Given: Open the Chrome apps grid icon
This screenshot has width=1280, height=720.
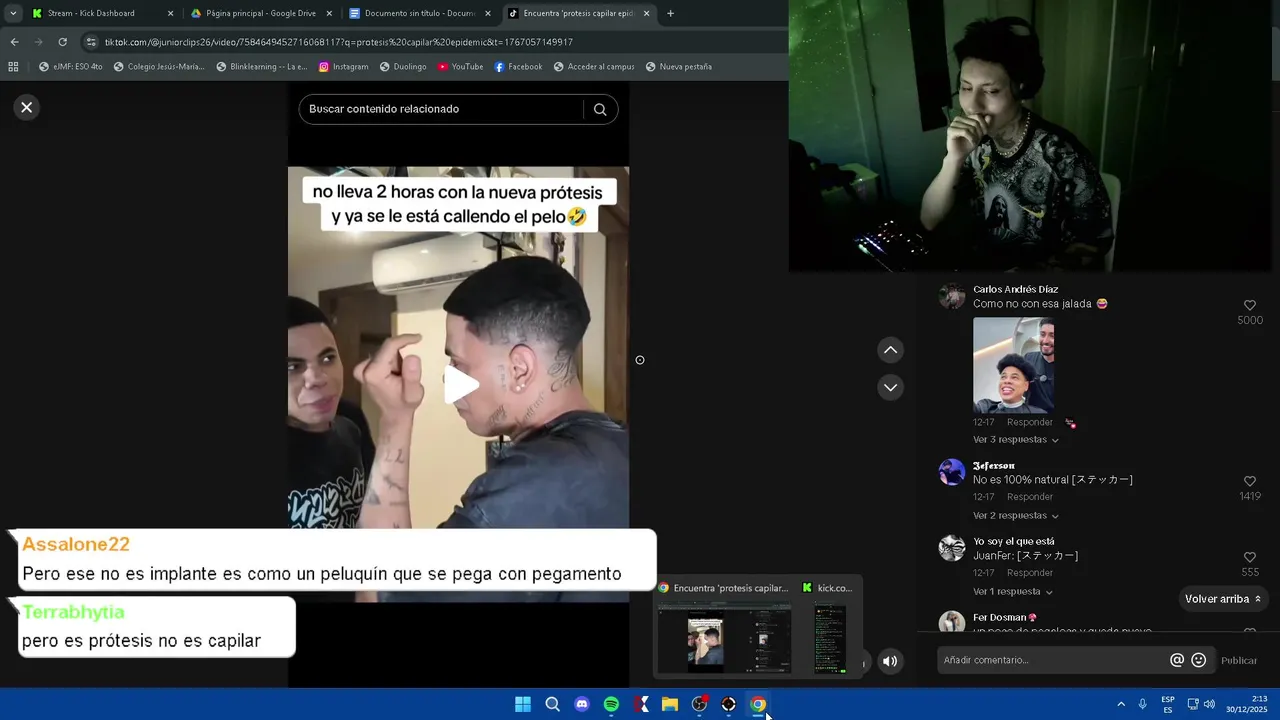Looking at the screenshot, I should point(13,67).
